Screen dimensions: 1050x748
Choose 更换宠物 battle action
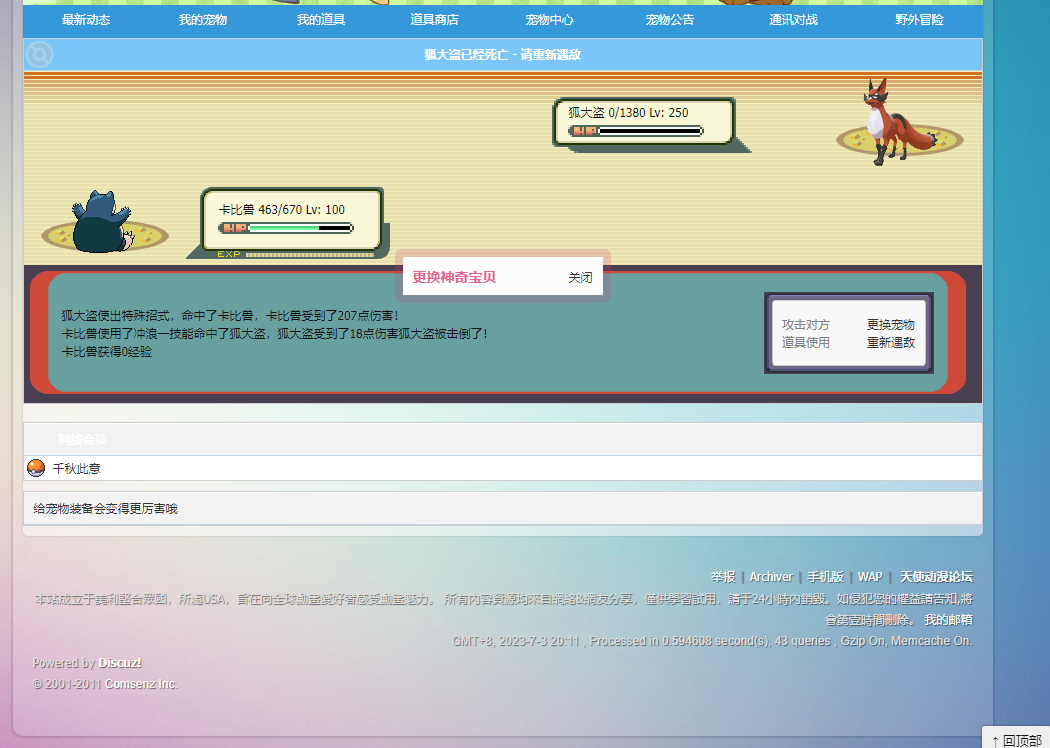pyautogui.click(x=891, y=325)
